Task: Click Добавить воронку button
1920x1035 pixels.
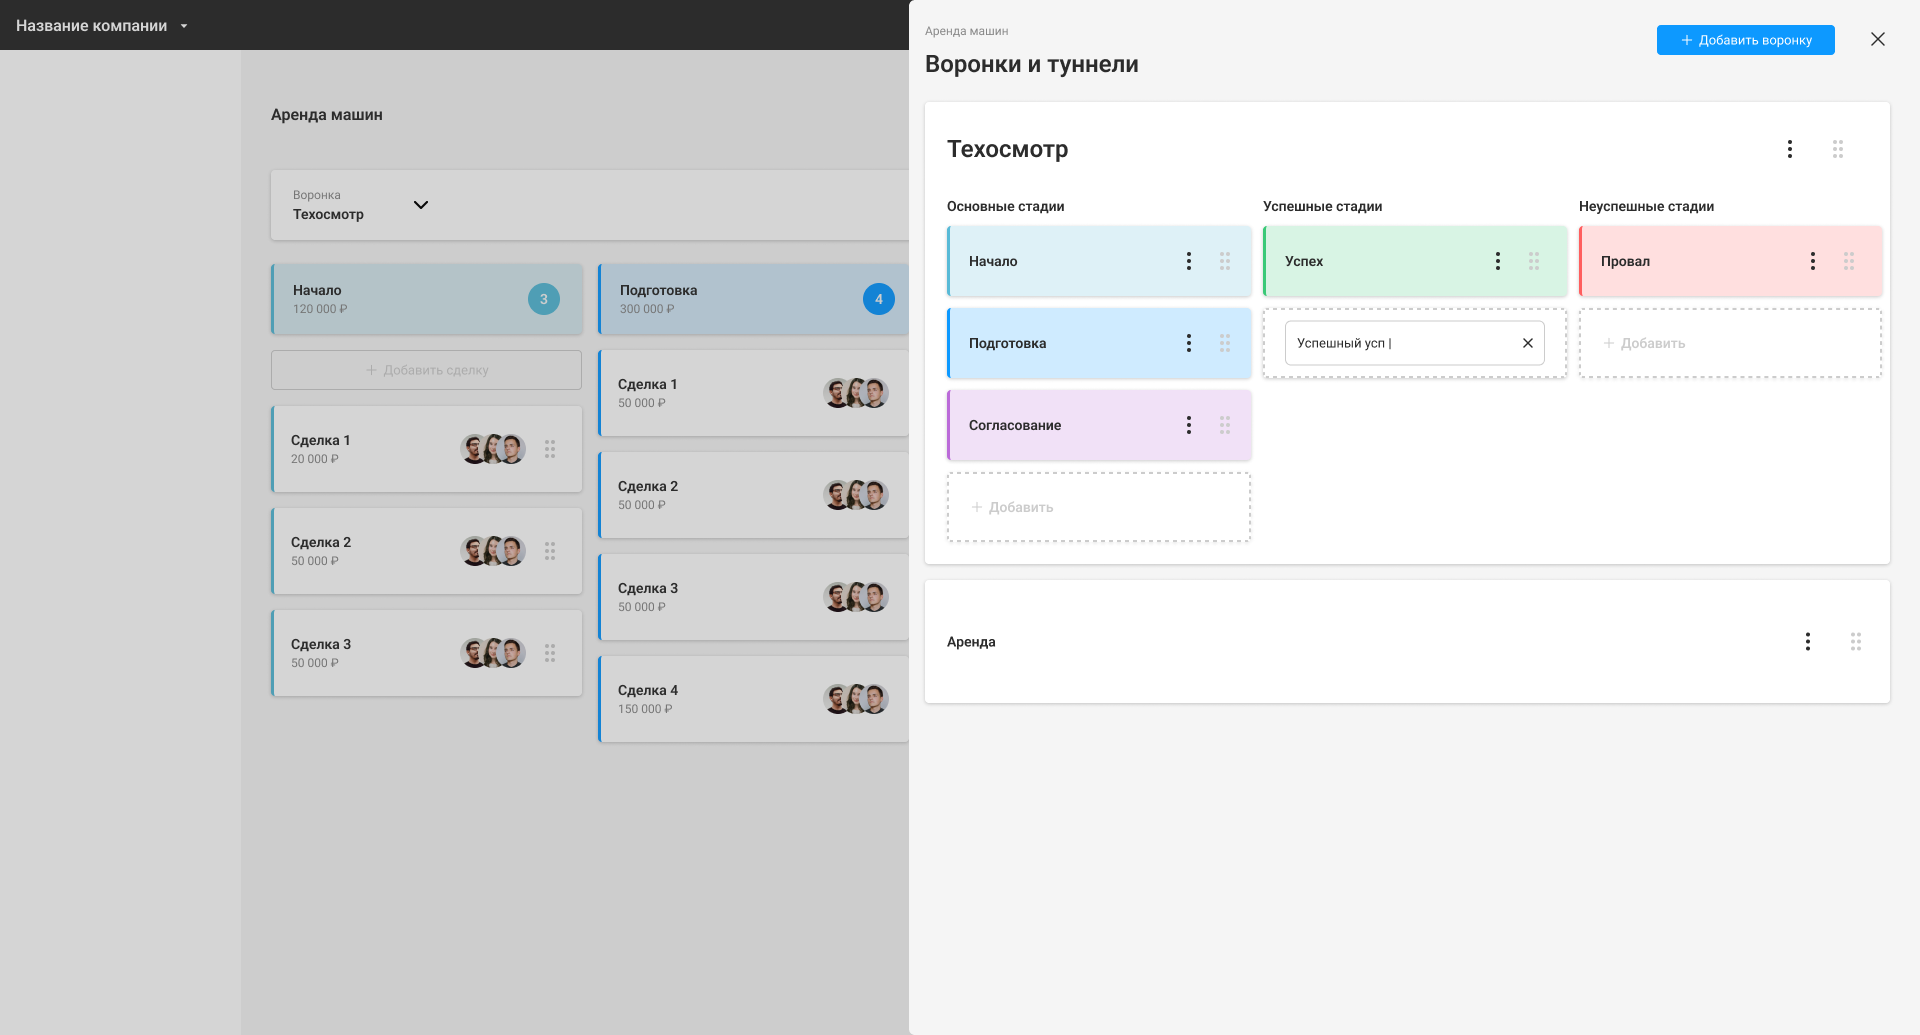Action: tap(1745, 40)
